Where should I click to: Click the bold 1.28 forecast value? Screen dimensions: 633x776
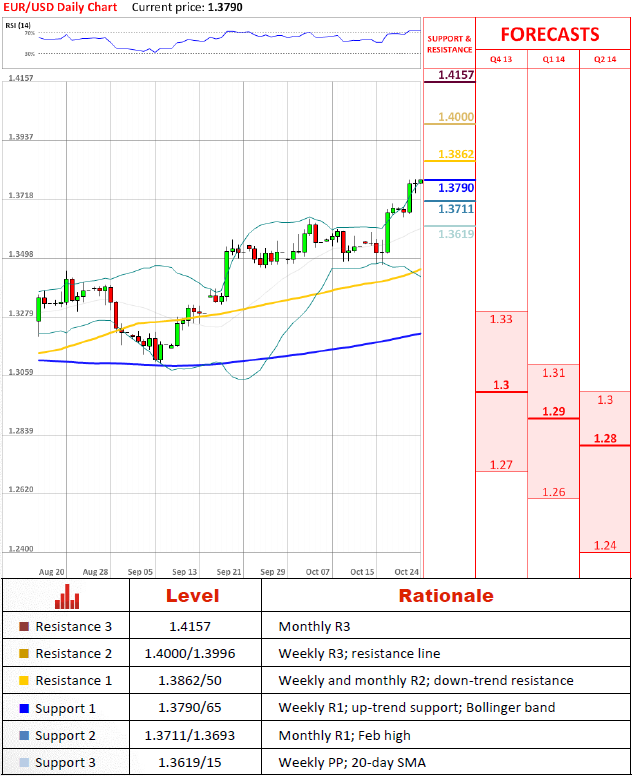(x=604, y=438)
